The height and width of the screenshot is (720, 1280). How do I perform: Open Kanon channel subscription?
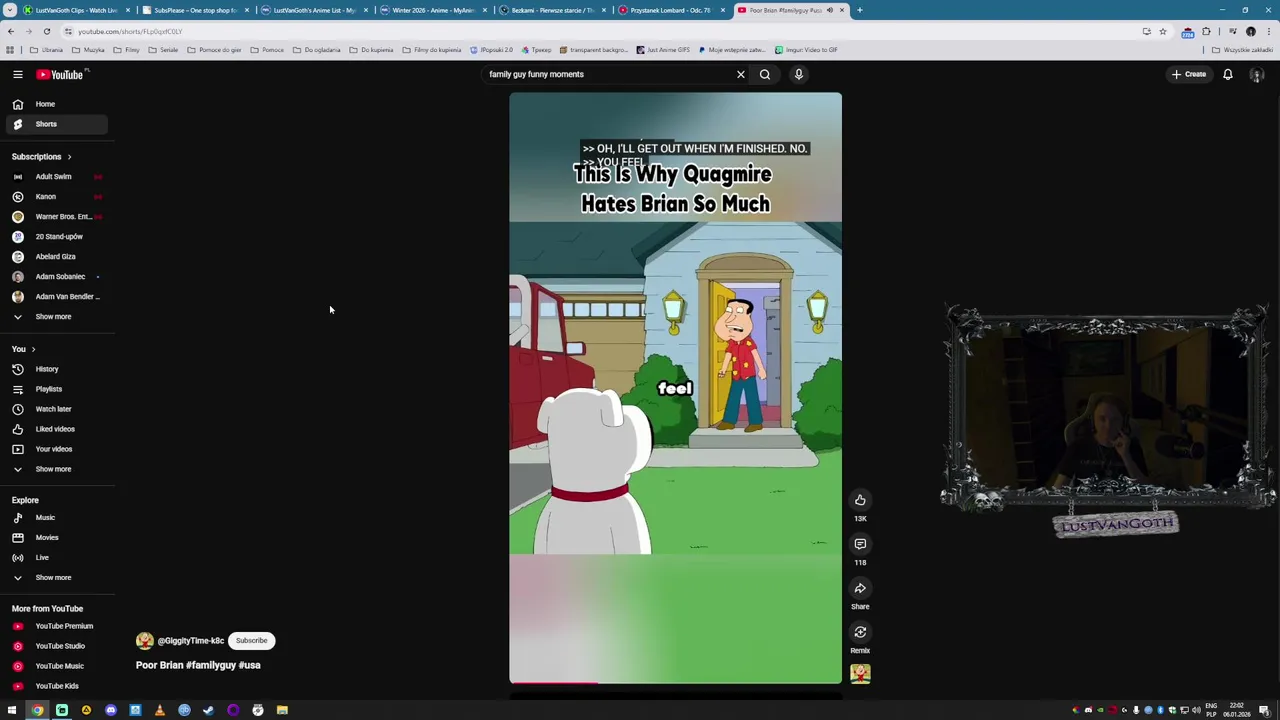pos(55,197)
